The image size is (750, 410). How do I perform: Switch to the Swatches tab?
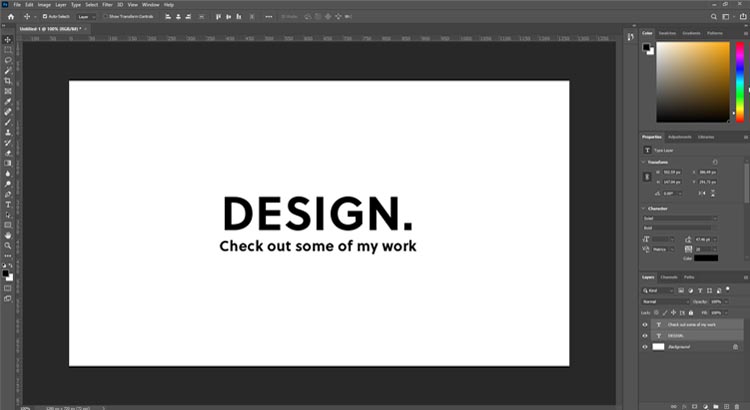(x=668, y=34)
